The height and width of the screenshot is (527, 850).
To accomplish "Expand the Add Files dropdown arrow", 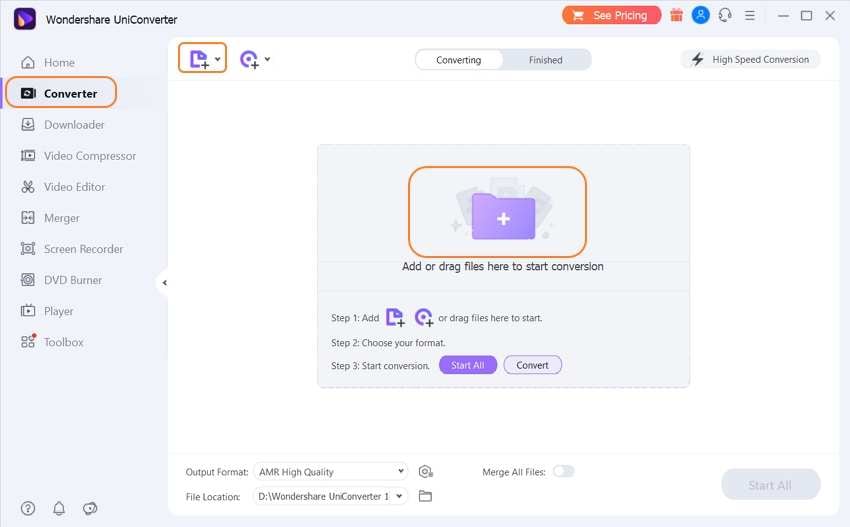I will coord(218,59).
